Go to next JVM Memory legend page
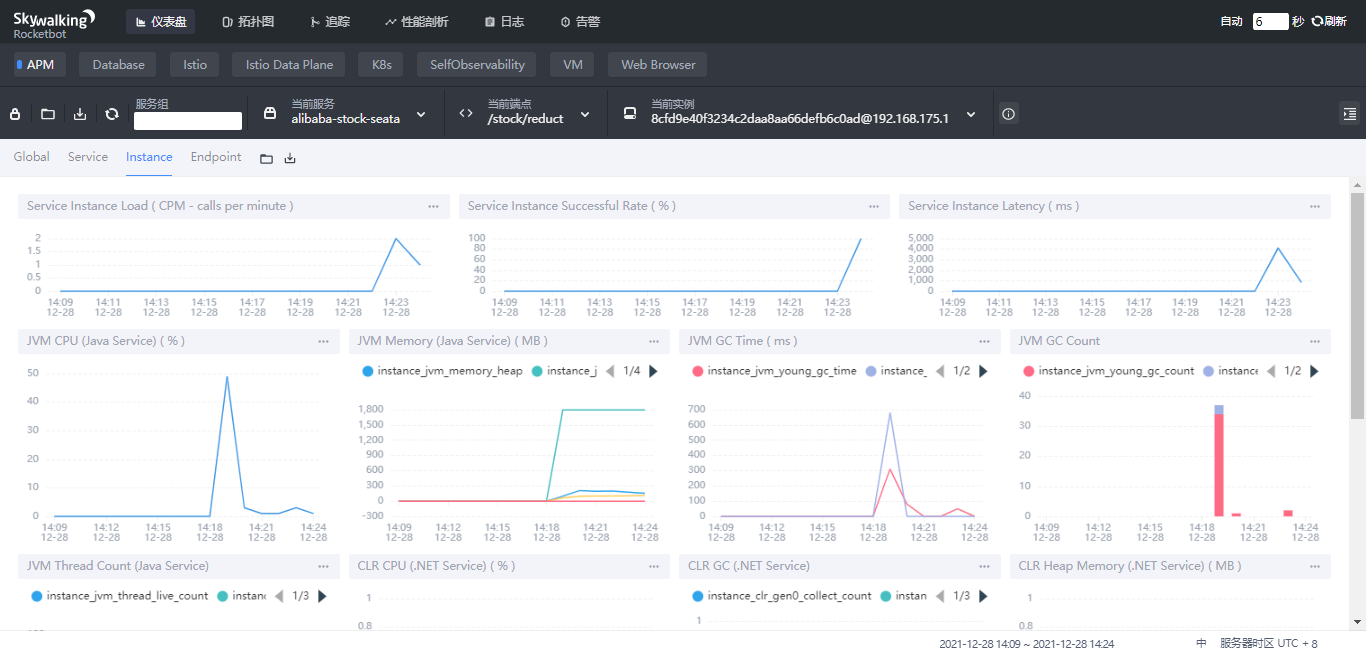1366x657 pixels. [653, 371]
